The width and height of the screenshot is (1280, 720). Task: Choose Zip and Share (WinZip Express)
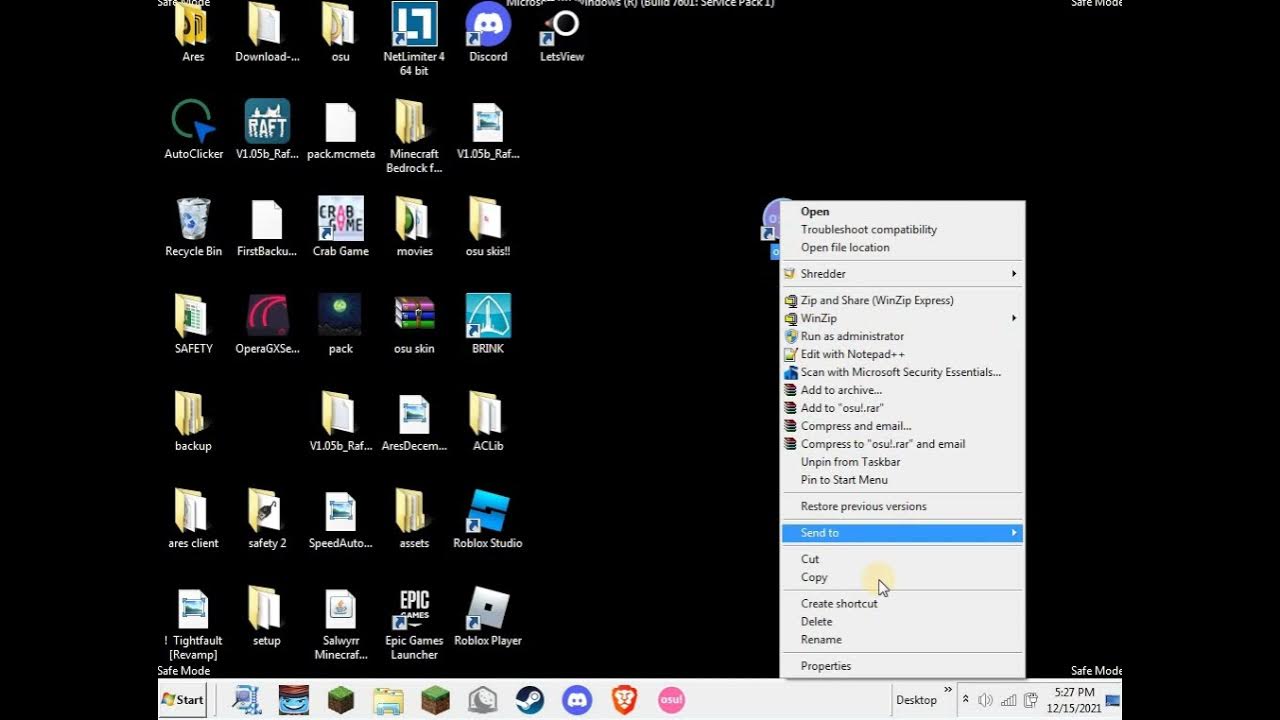coord(877,300)
